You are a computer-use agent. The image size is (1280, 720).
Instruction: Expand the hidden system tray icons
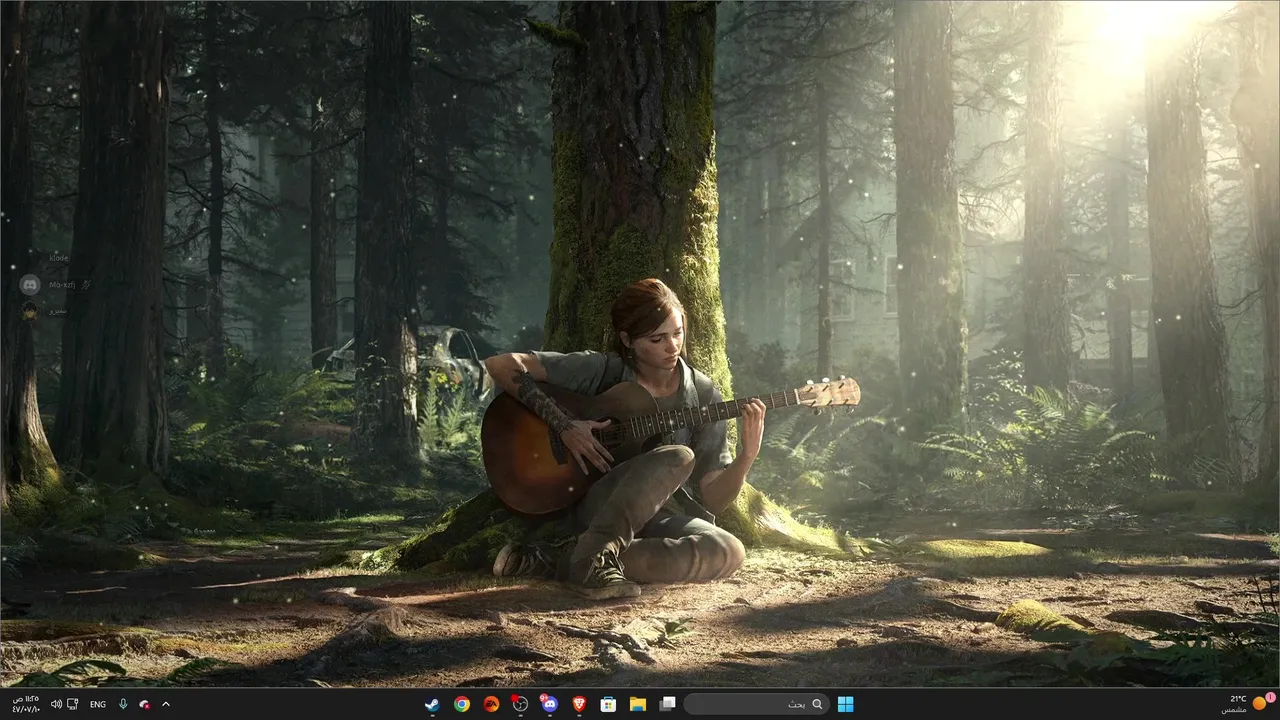coord(166,704)
